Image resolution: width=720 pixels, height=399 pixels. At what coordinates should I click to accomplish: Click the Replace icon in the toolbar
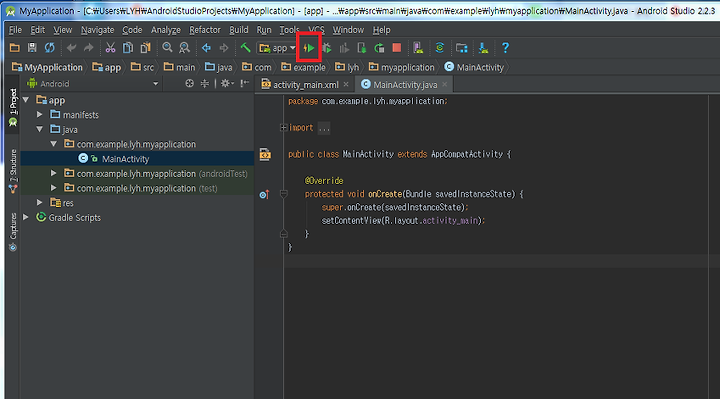click(185, 48)
